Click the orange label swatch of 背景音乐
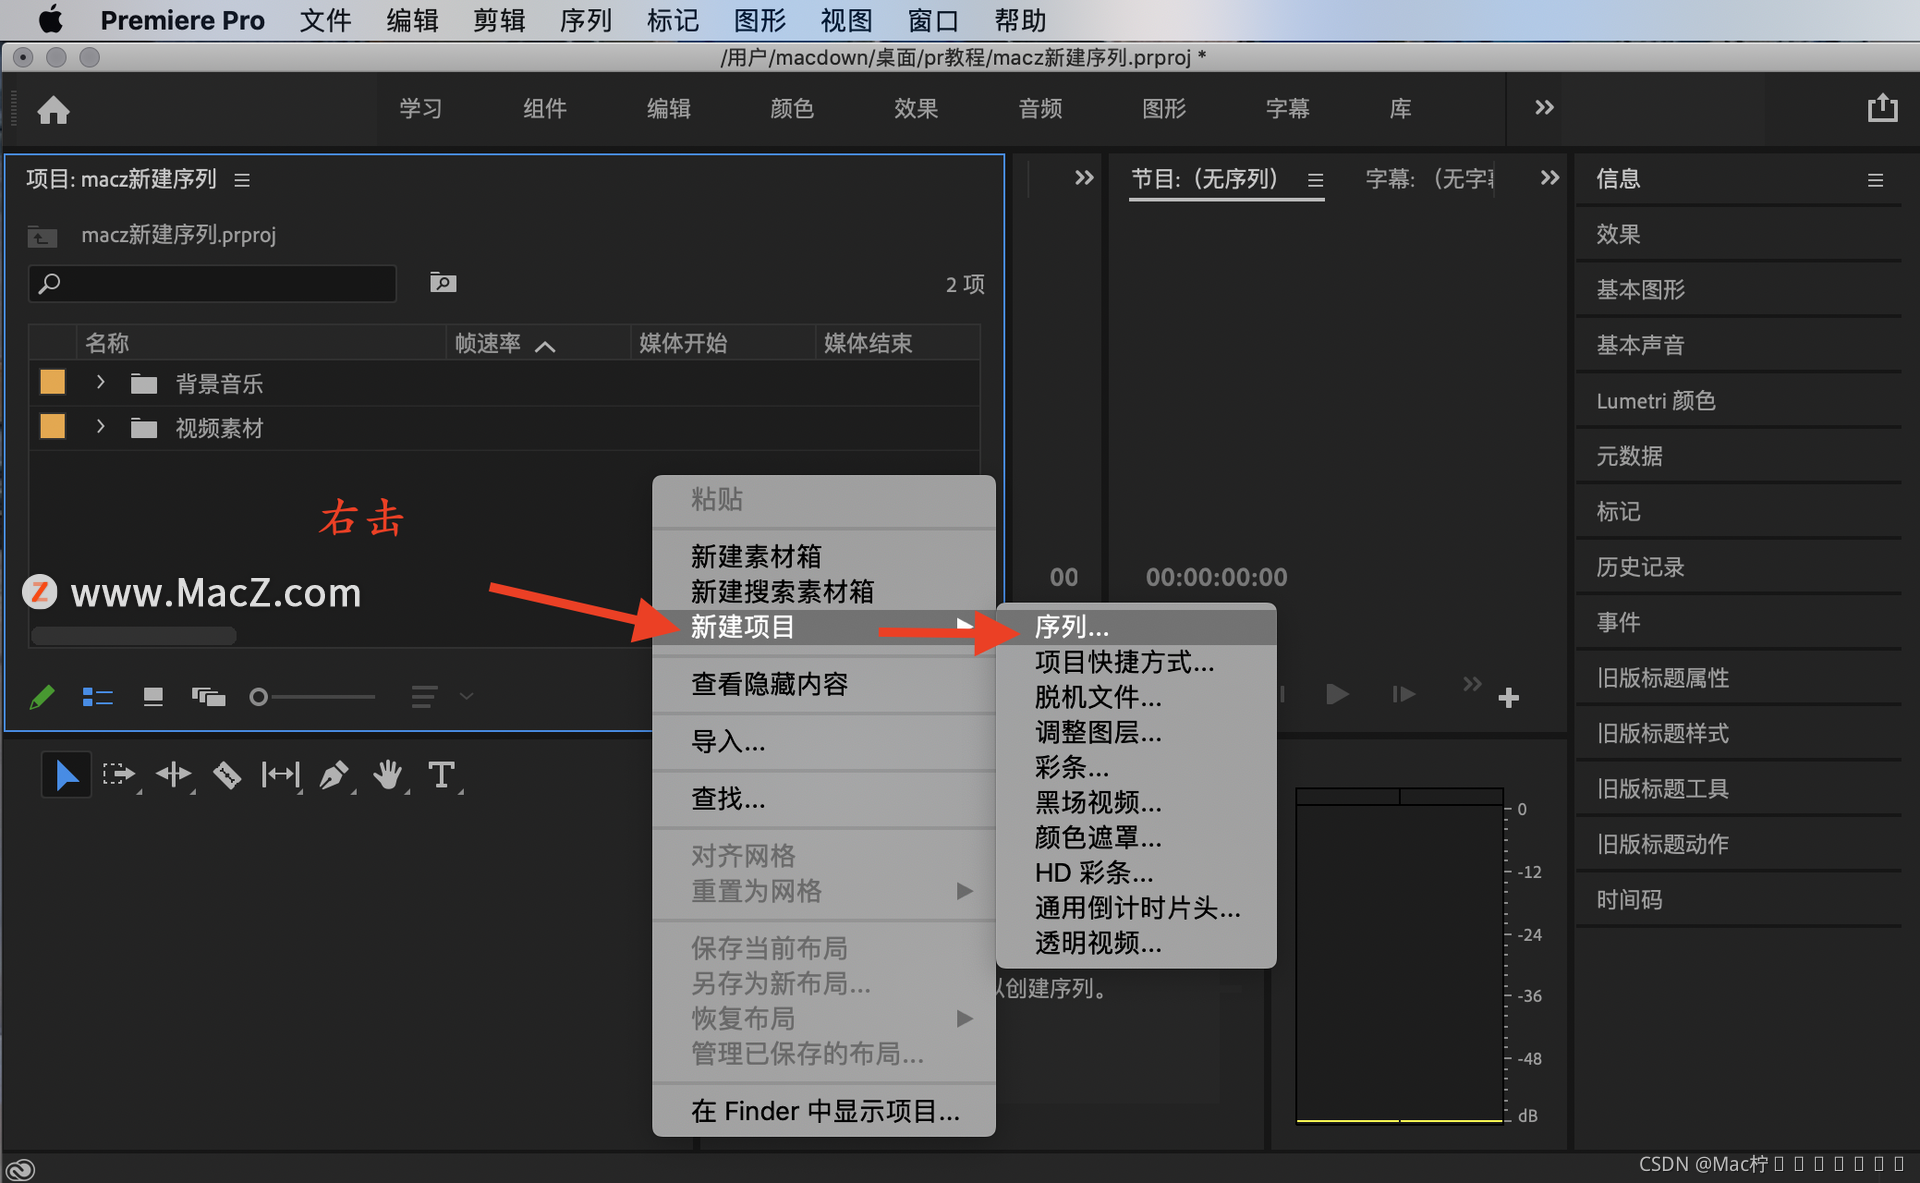Image resolution: width=1920 pixels, height=1183 pixels. (x=52, y=382)
